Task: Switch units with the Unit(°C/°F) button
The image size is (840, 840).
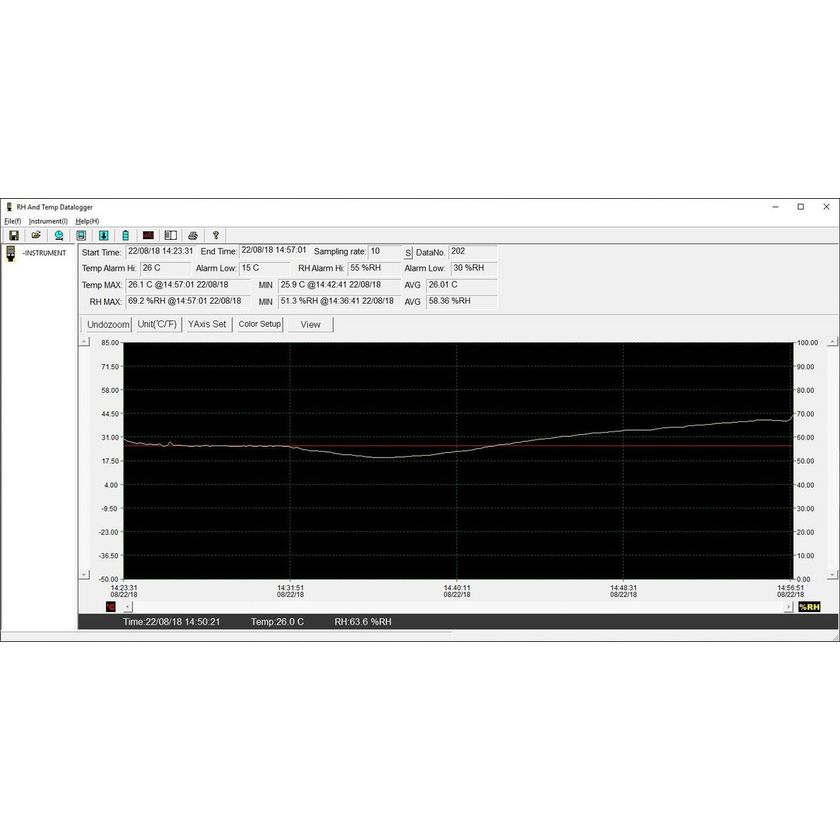Action: point(158,324)
